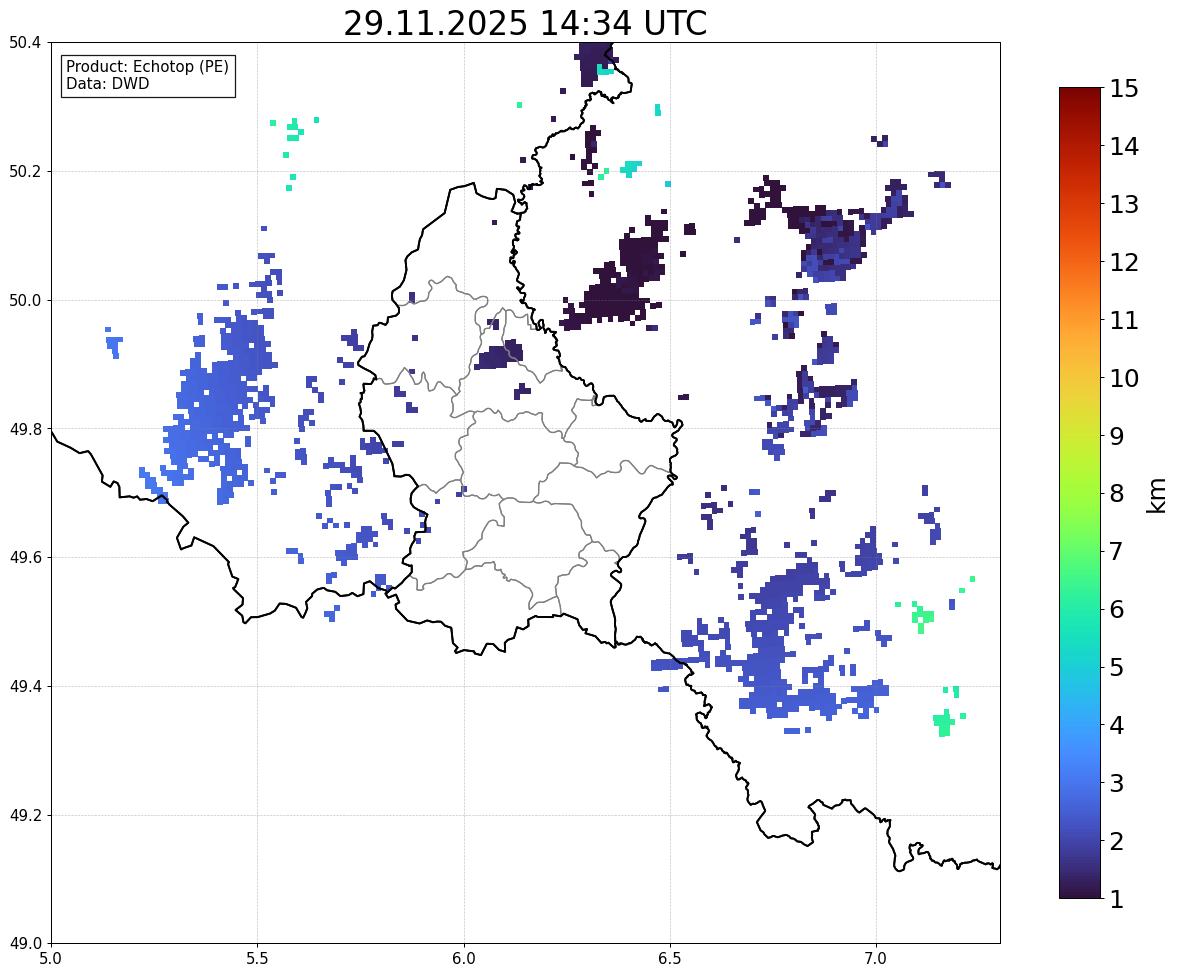Click colorbar tick label 8

(x=1117, y=494)
